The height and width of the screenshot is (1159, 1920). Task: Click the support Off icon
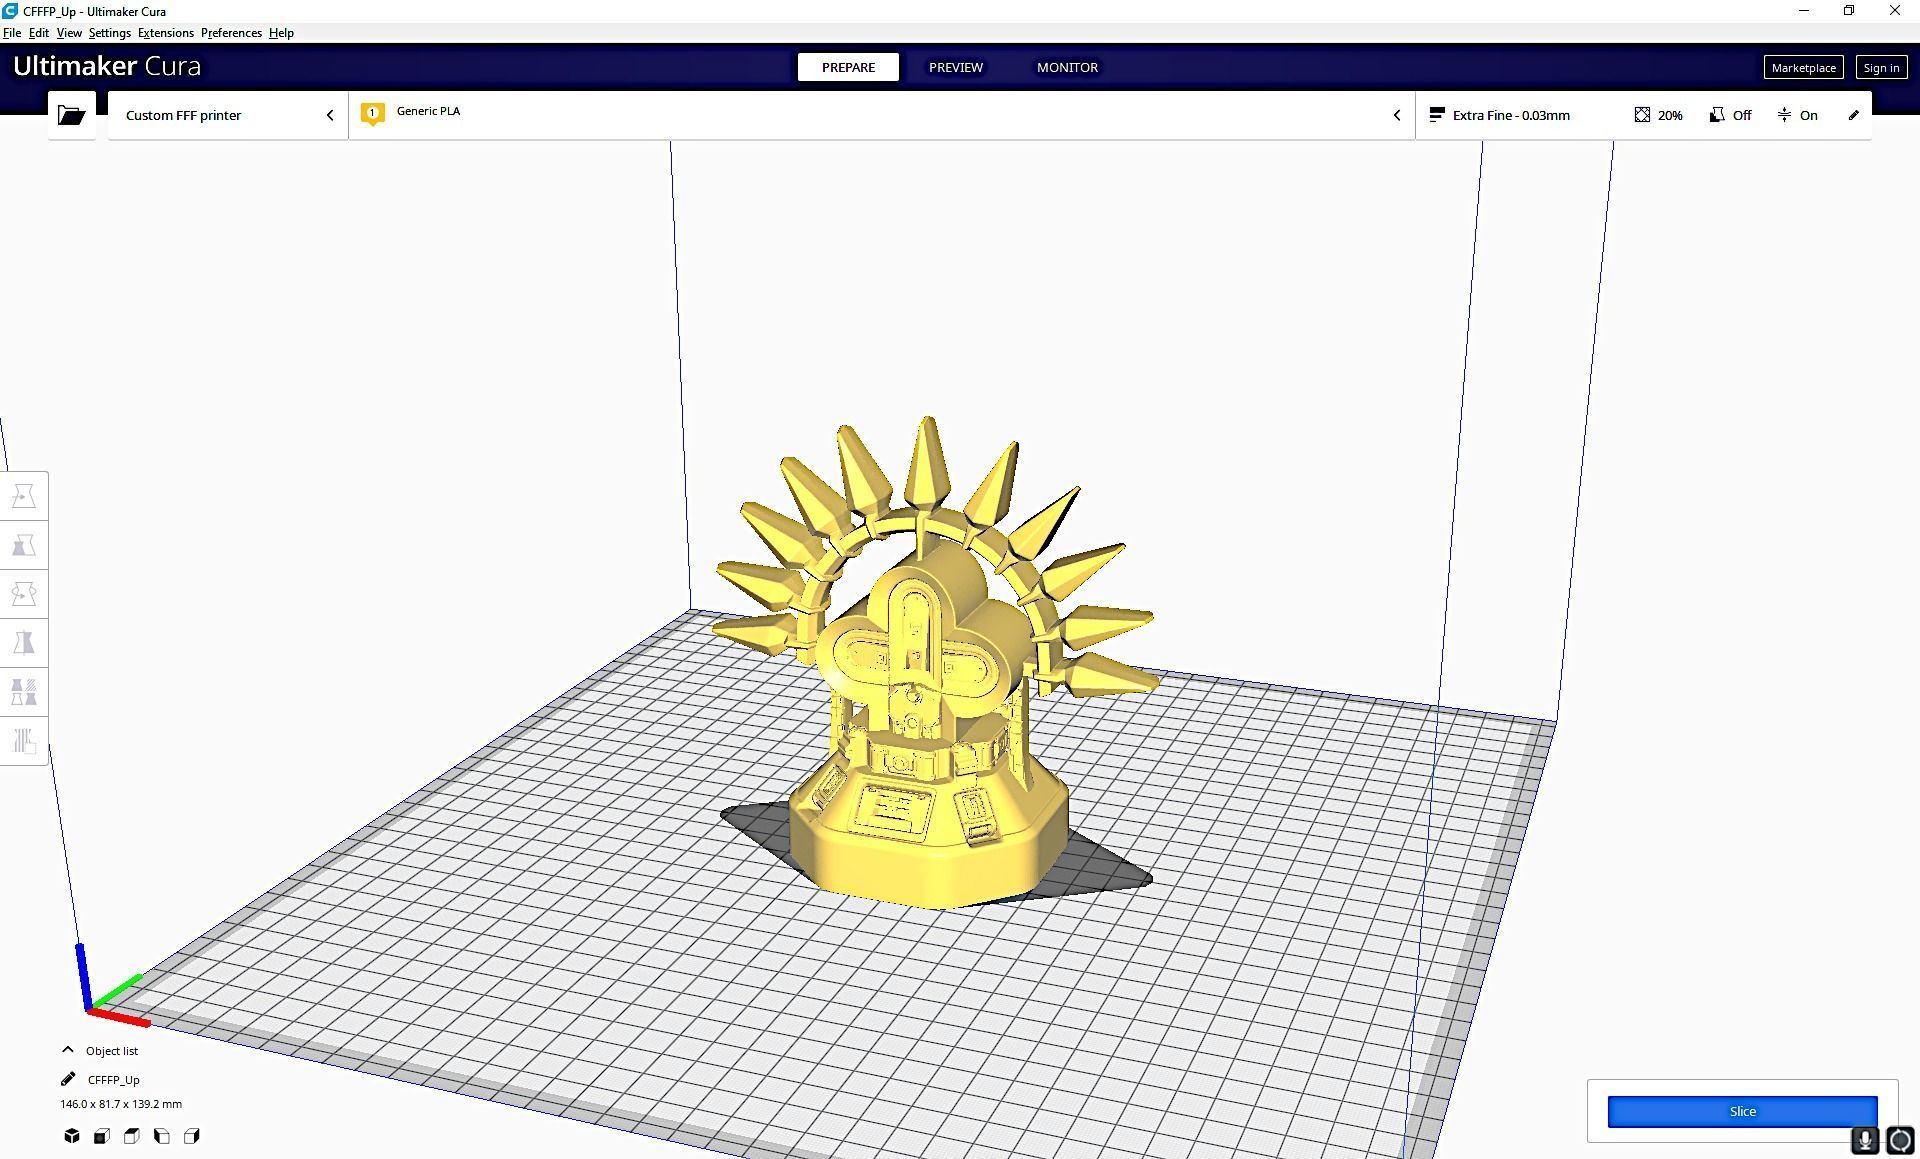tap(1717, 115)
